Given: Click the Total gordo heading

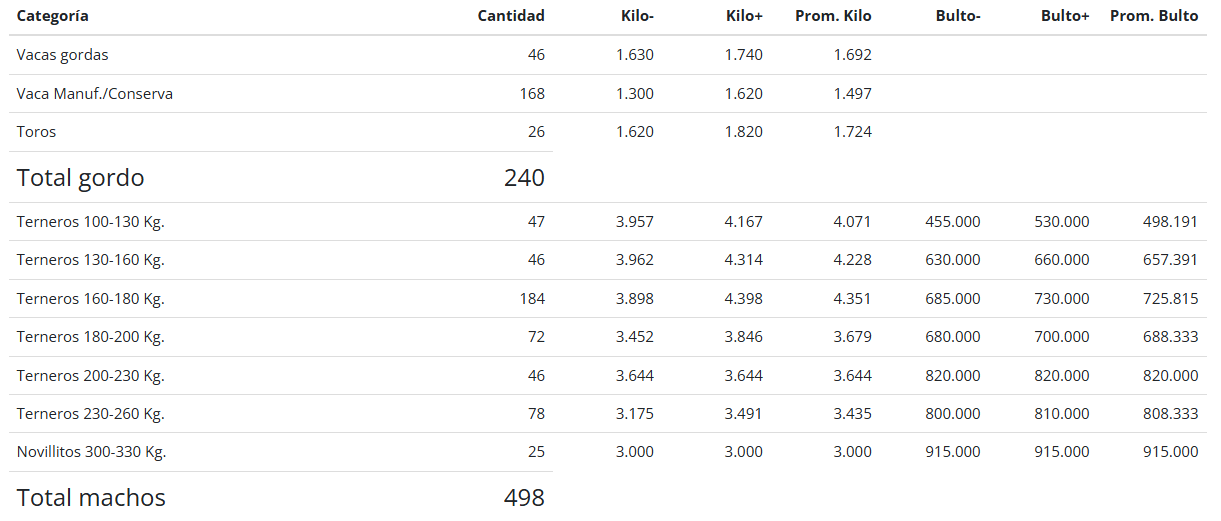Looking at the screenshot, I should (80, 178).
